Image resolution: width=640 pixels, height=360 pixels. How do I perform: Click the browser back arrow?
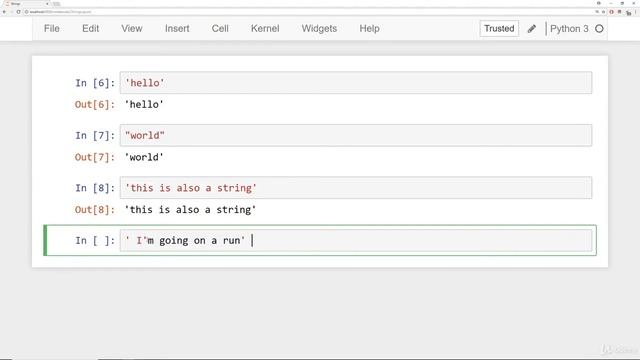[x=4, y=12]
